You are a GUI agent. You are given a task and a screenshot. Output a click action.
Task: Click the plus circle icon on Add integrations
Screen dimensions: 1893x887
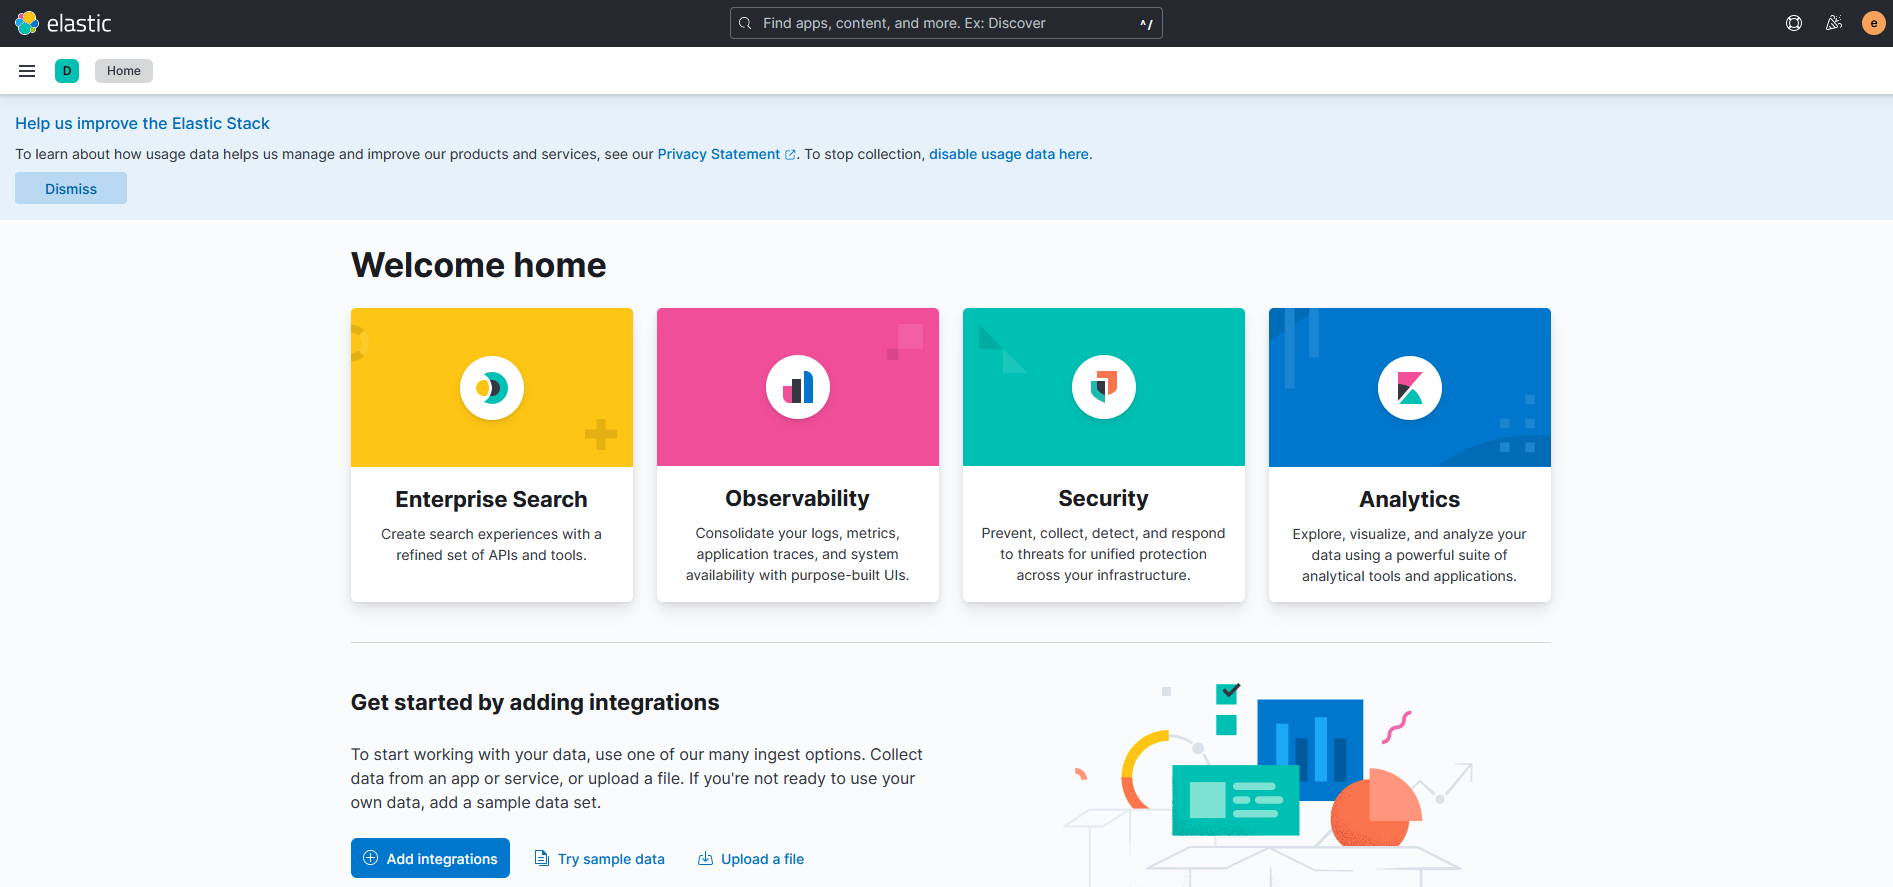pos(370,858)
